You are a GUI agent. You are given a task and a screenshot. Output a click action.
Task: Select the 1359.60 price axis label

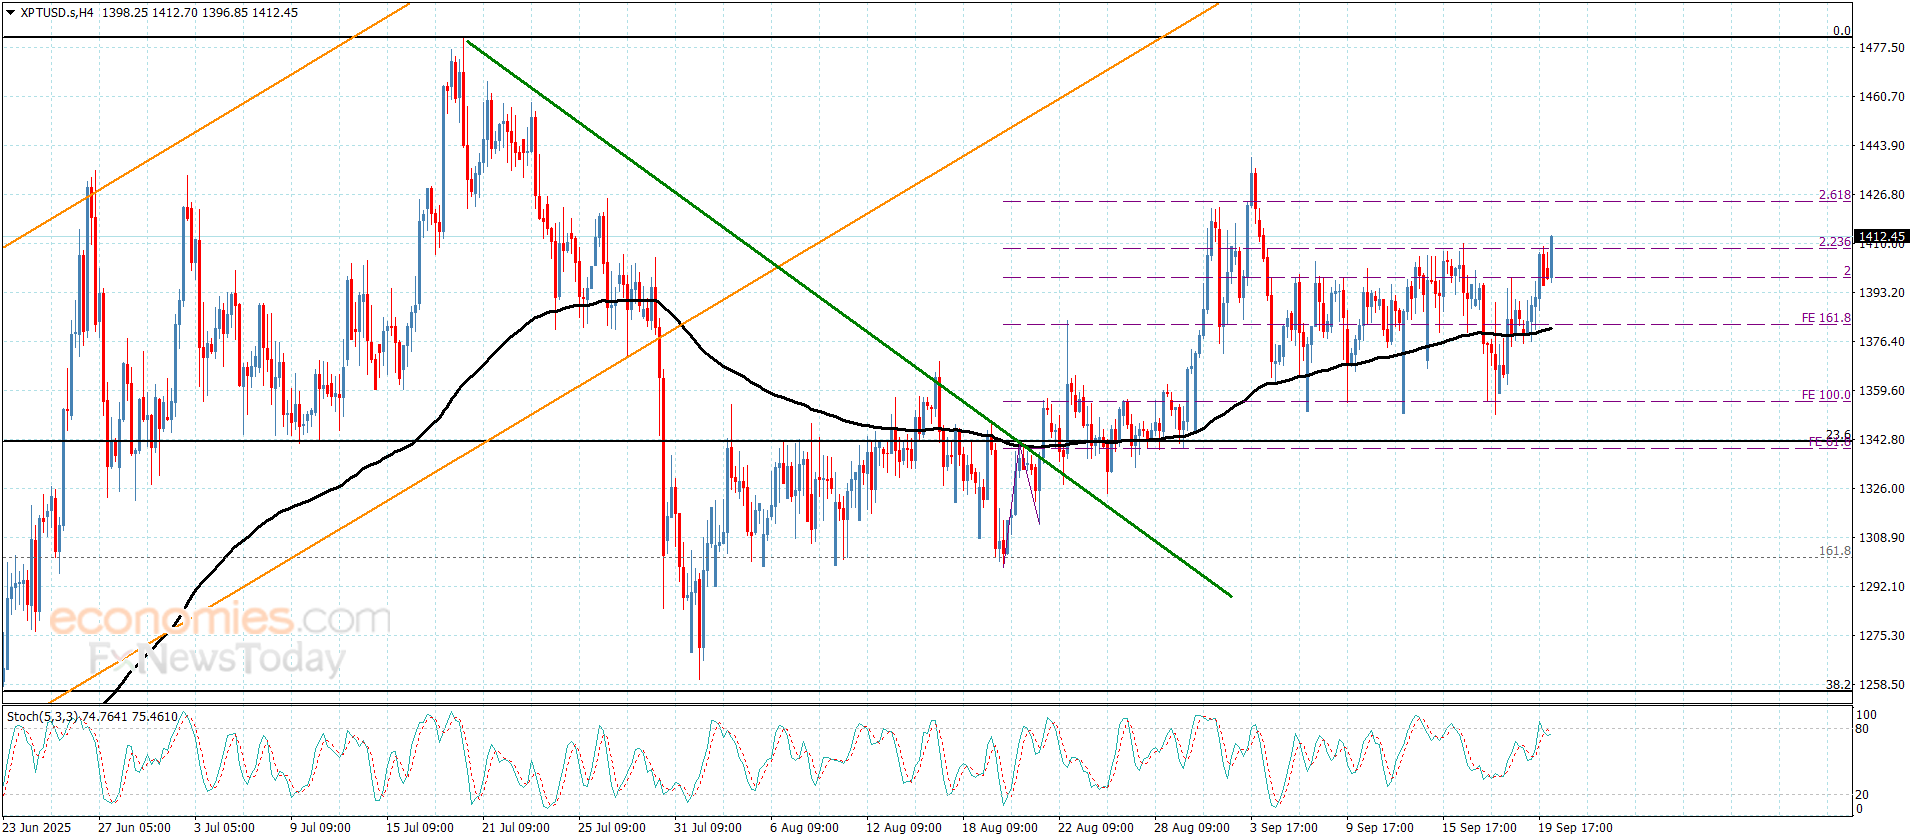click(x=1882, y=390)
